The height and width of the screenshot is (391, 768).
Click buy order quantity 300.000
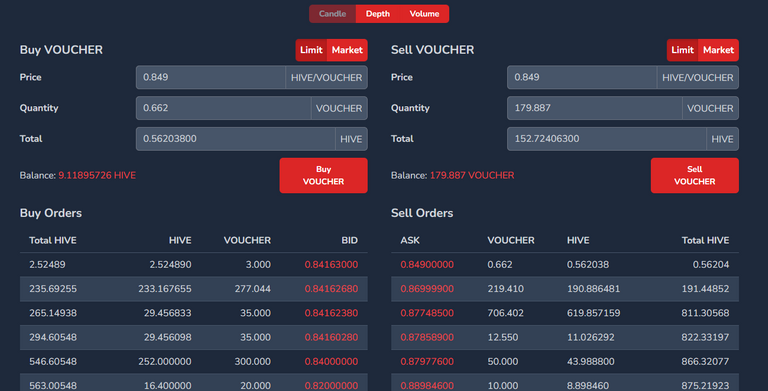(253, 362)
